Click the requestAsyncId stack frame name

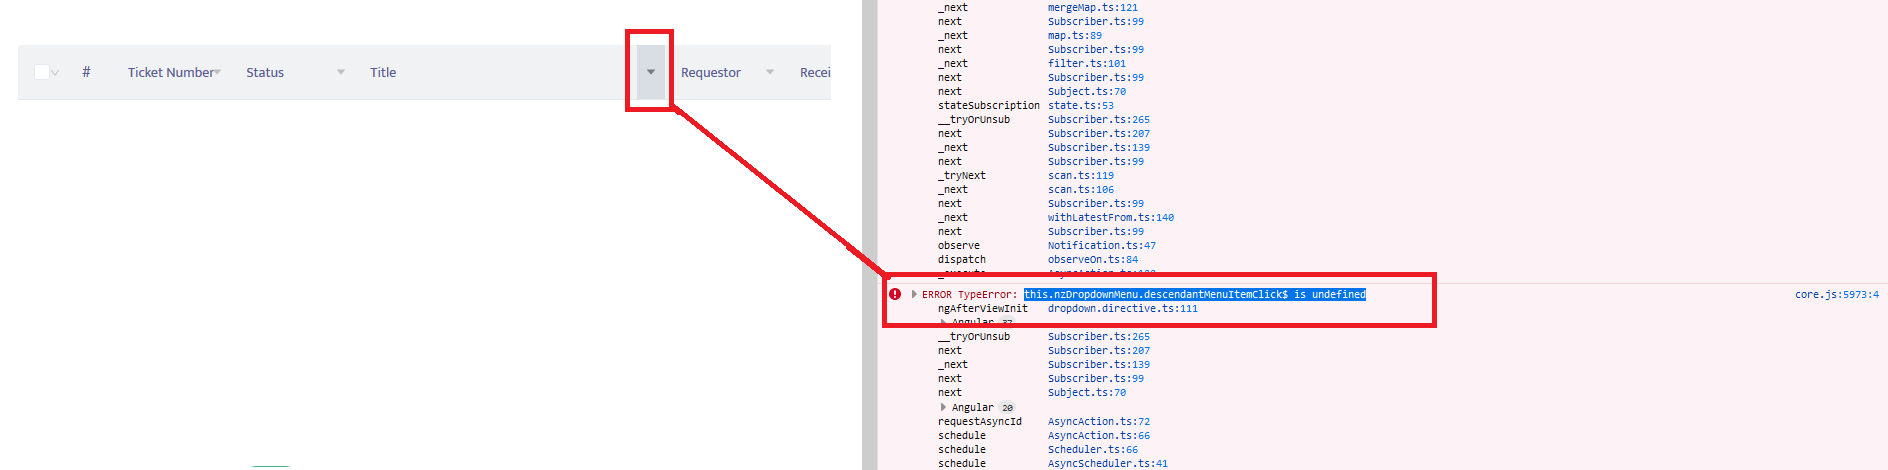point(979,421)
